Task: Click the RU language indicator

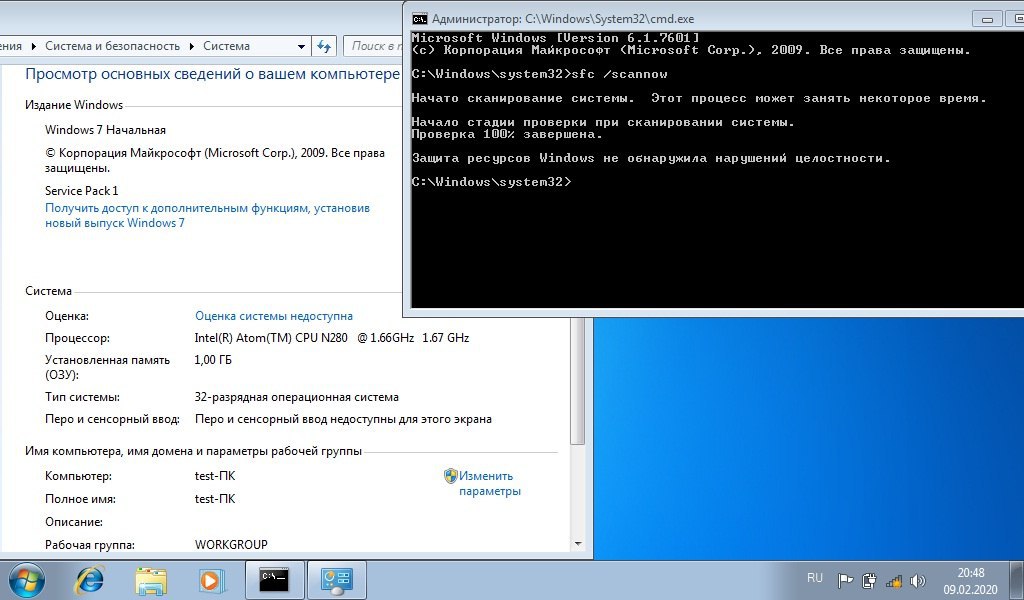Action: pyautogui.click(x=814, y=578)
